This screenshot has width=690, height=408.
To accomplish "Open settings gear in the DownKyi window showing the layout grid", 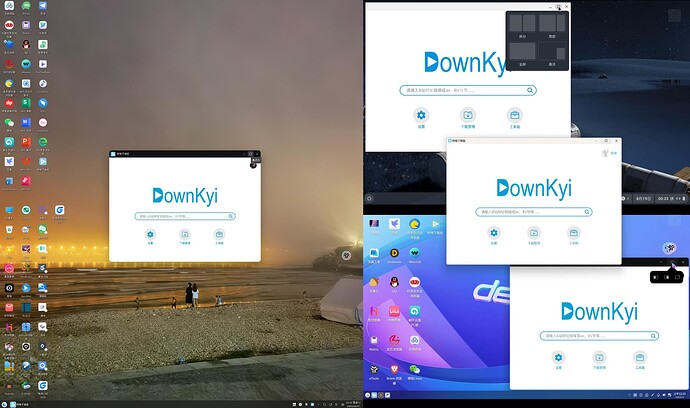I will [421, 115].
